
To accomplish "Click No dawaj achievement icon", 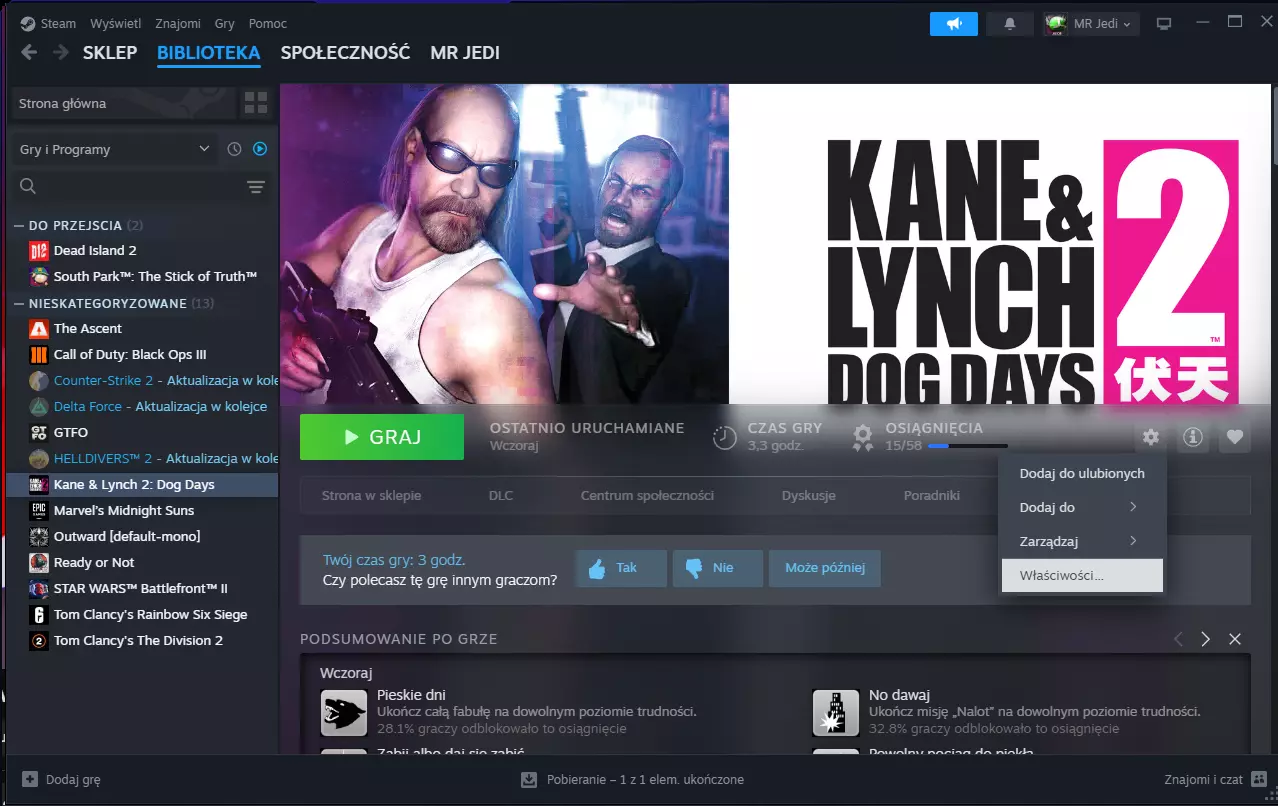I will [836, 713].
